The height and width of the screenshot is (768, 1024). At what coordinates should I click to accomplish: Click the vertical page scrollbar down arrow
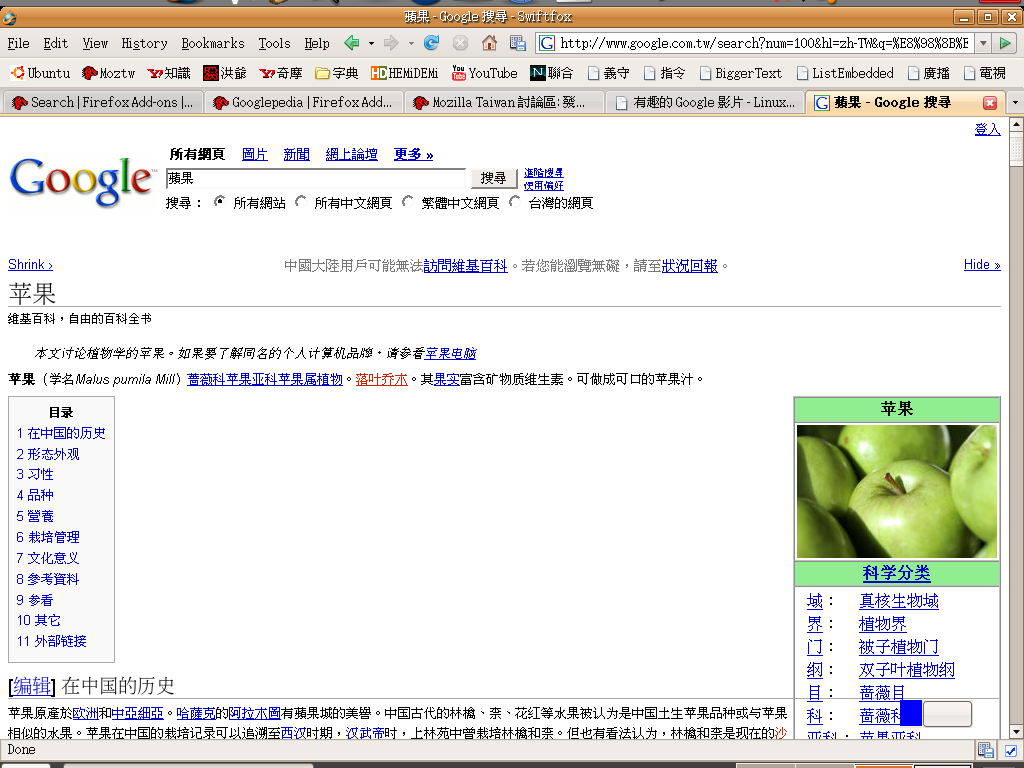(x=1015, y=731)
